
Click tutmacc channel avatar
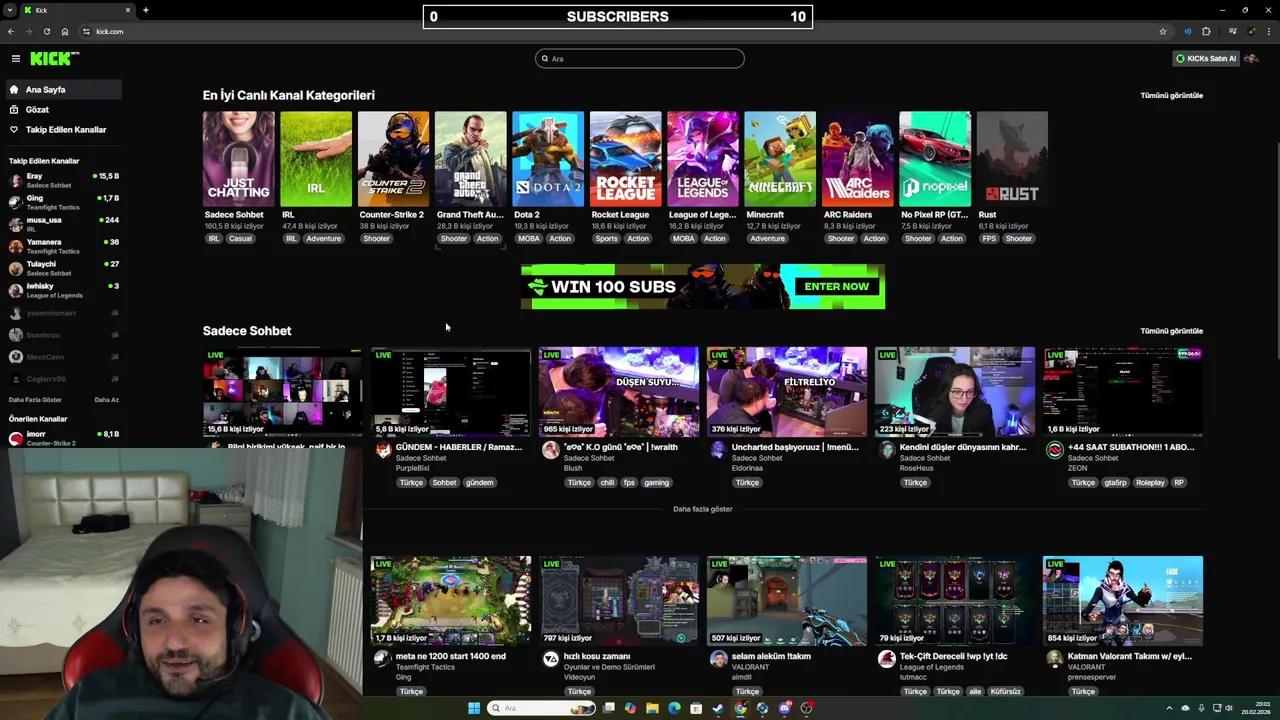pos(886,659)
